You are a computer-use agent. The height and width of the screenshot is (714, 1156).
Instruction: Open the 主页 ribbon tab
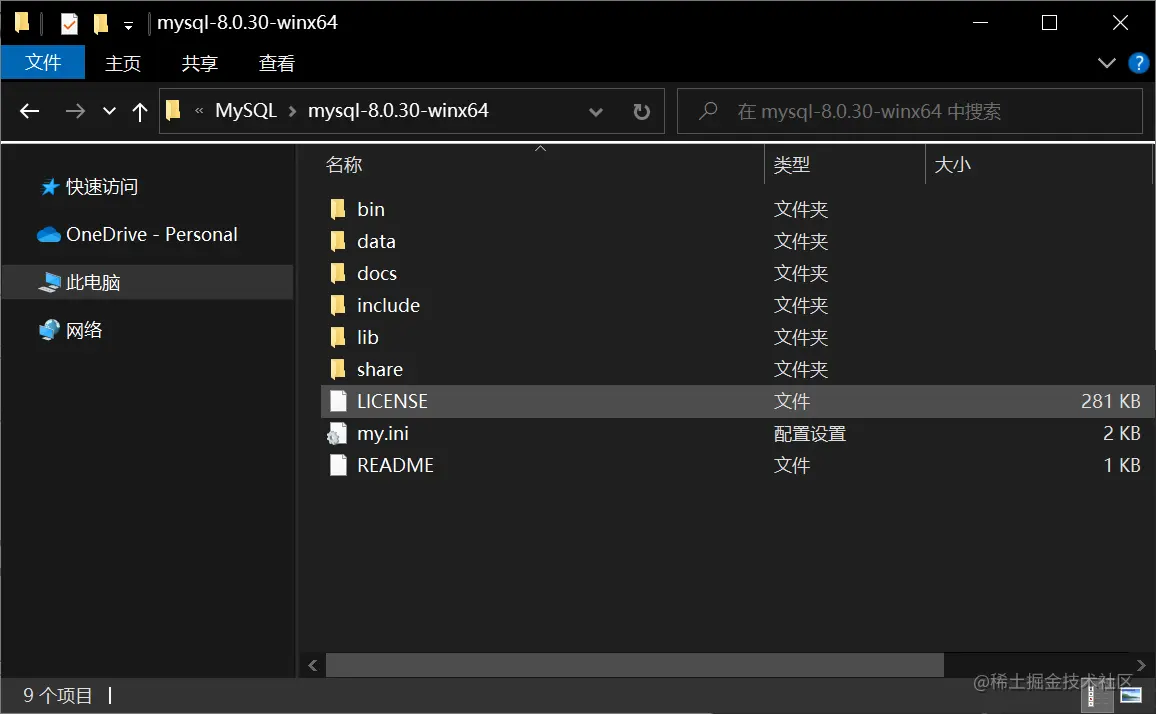(x=122, y=63)
